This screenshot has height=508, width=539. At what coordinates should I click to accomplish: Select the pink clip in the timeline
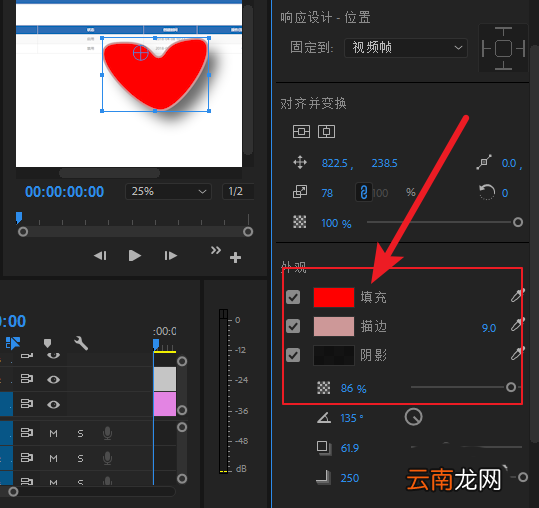[165, 404]
